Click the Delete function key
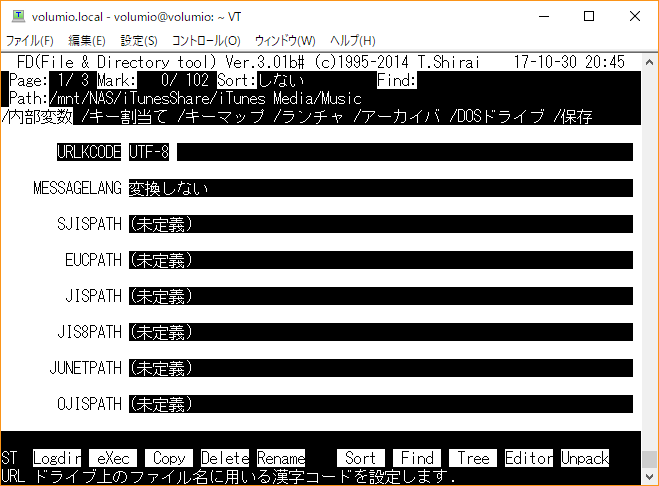 click(x=225, y=458)
